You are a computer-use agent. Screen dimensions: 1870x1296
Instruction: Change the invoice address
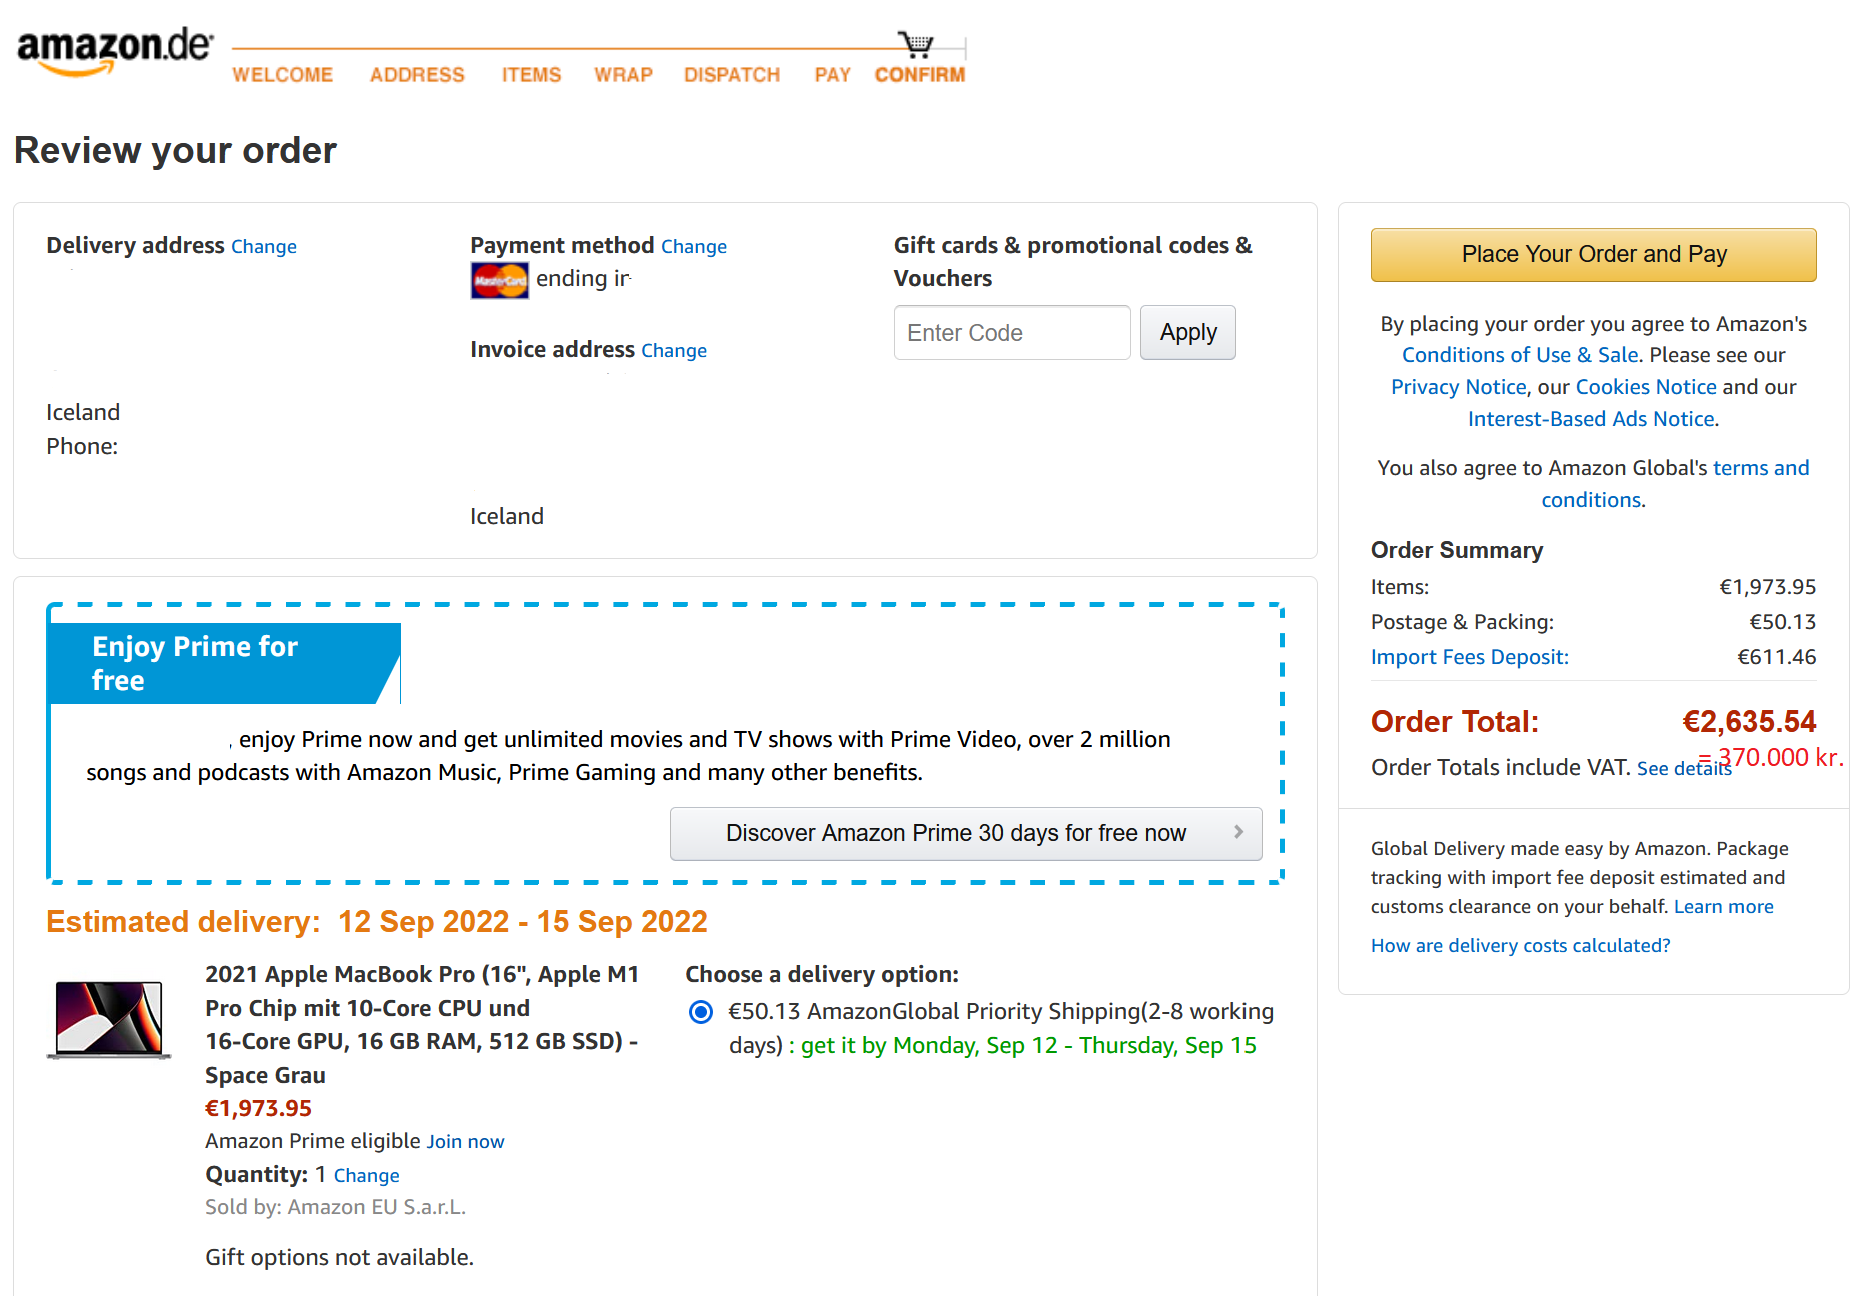coord(673,350)
